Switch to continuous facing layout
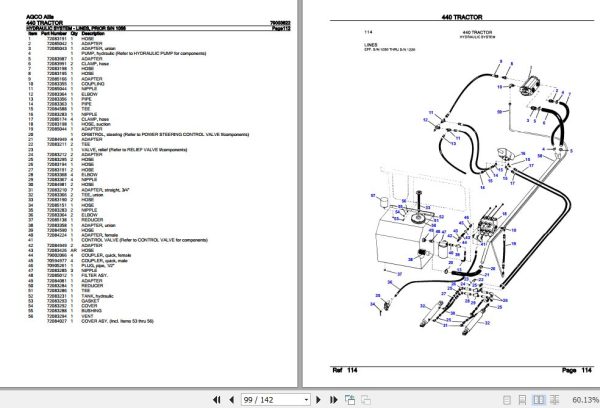This screenshot has width=600, height=408. 554,400
